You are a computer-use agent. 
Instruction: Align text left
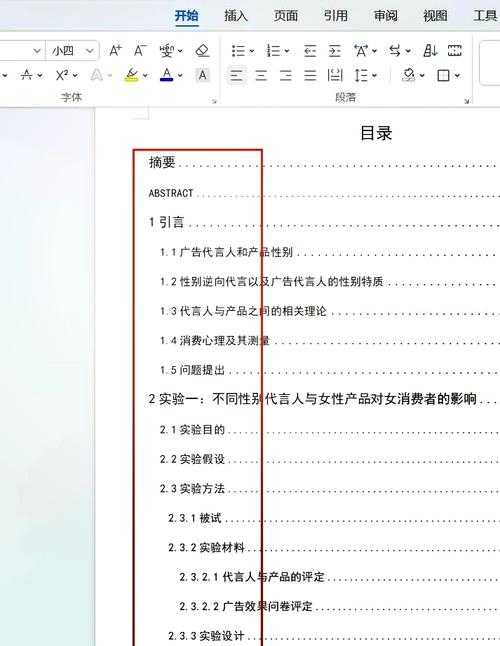[236, 75]
